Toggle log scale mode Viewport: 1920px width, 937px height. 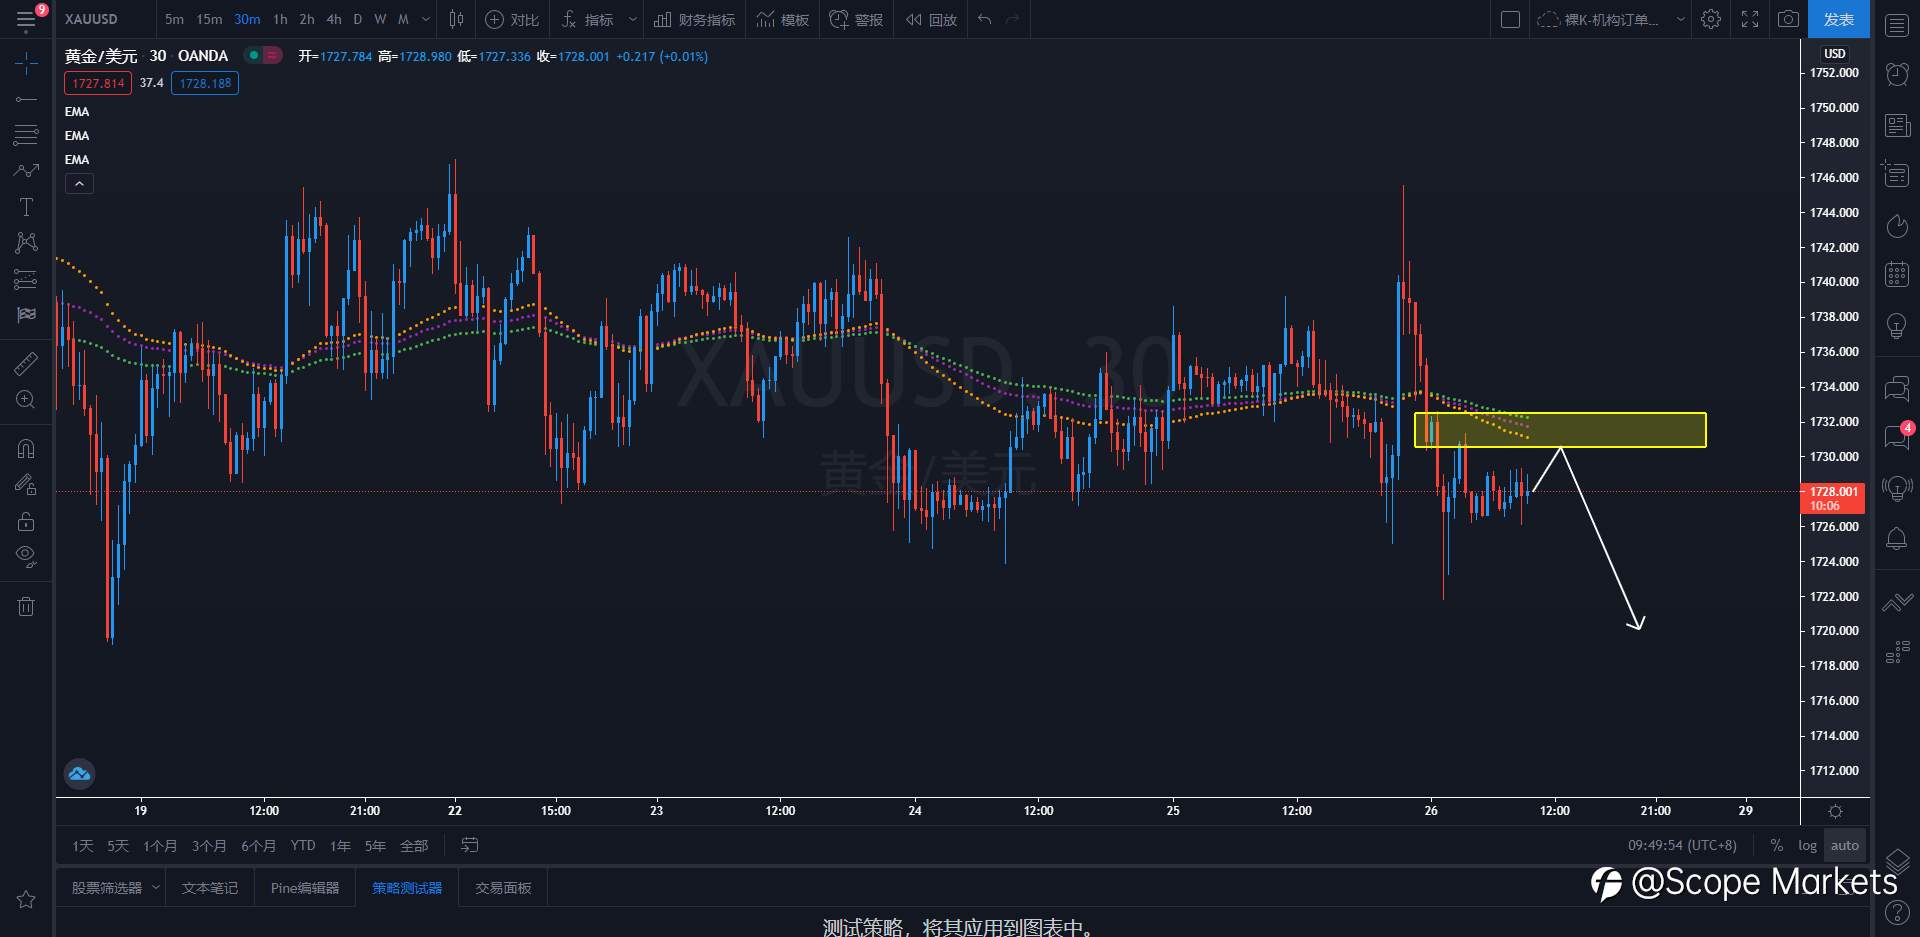(x=1807, y=846)
